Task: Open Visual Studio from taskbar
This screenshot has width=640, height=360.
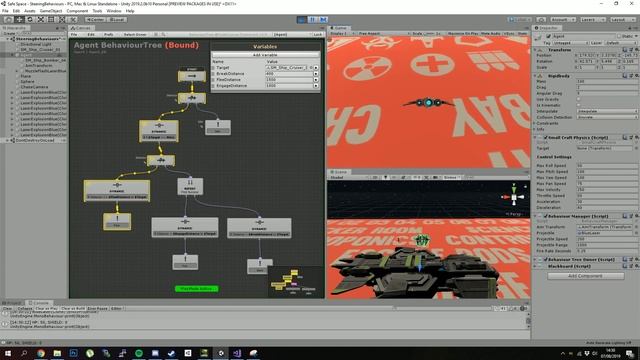Action: point(237,353)
